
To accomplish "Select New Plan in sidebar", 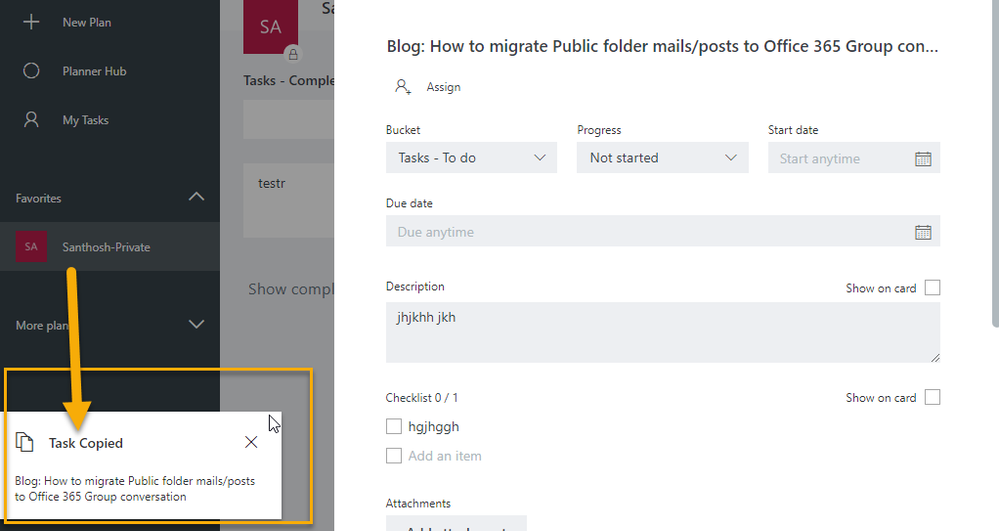I will (x=87, y=22).
